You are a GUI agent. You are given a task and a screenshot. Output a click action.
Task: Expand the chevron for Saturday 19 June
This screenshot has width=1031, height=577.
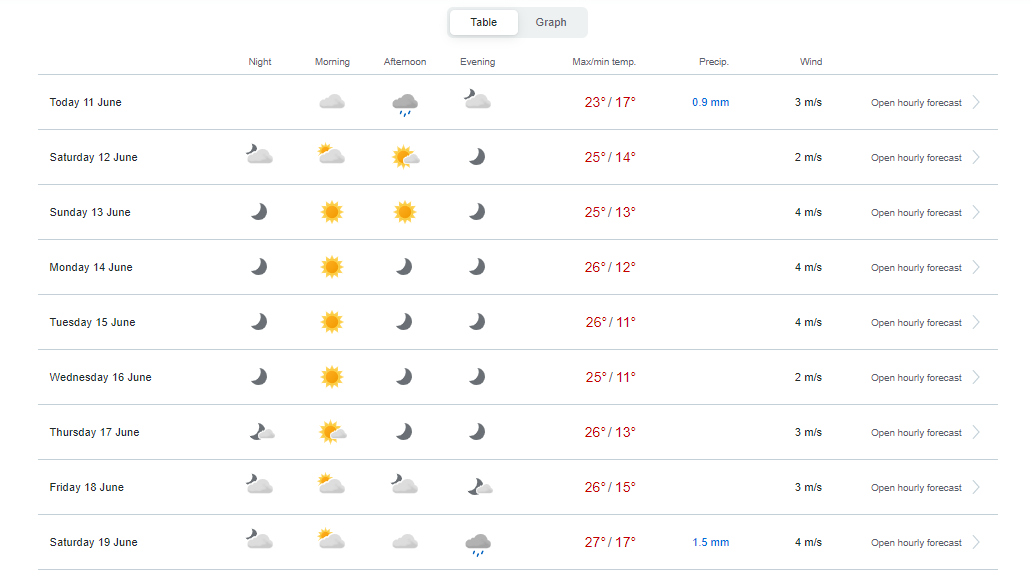coord(976,542)
